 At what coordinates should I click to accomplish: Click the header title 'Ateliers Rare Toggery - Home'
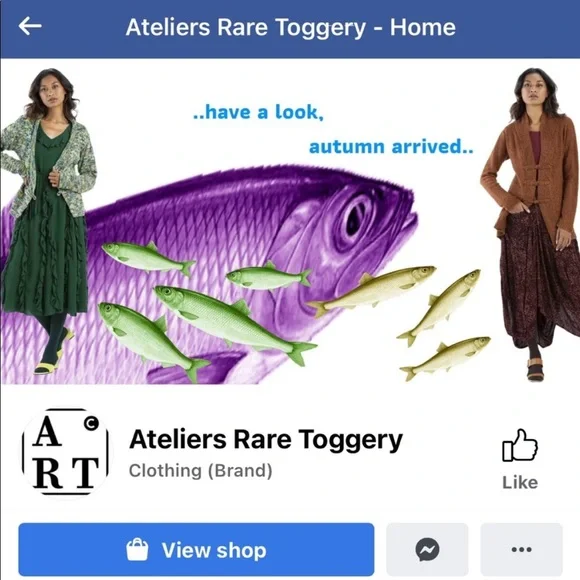[290, 27]
